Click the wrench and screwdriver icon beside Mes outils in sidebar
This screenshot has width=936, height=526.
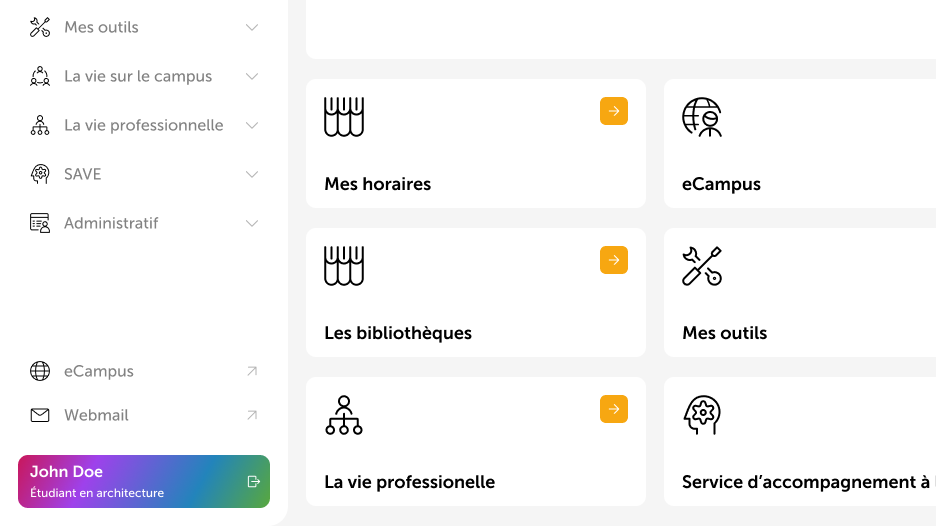(x=40, y=27)
